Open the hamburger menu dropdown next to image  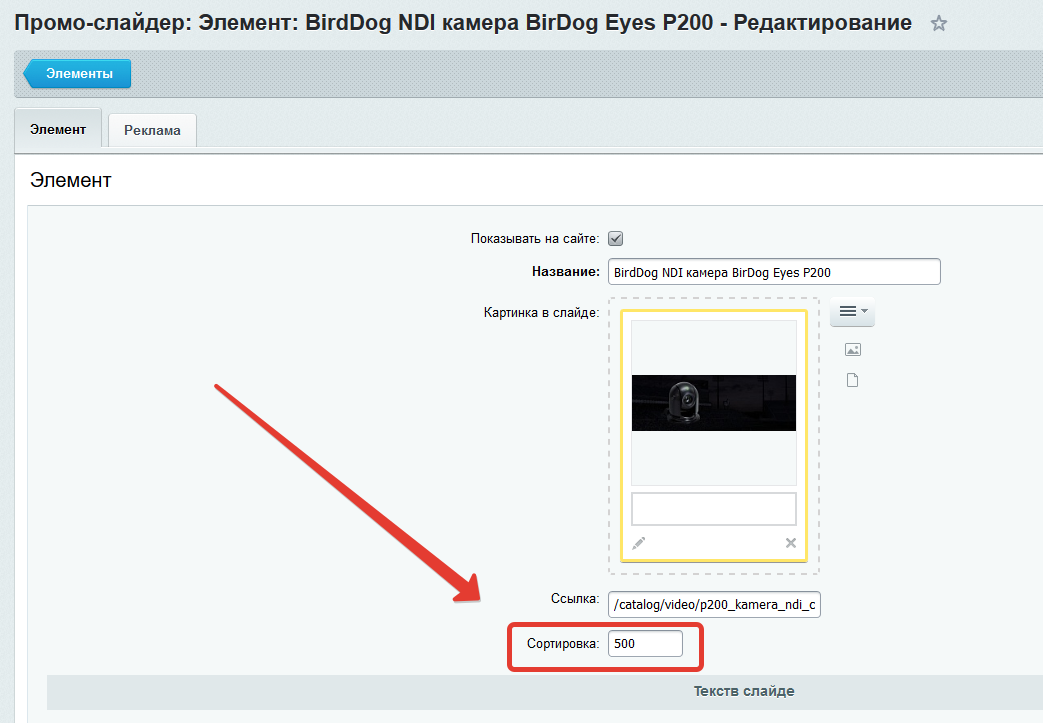[852, 312]
